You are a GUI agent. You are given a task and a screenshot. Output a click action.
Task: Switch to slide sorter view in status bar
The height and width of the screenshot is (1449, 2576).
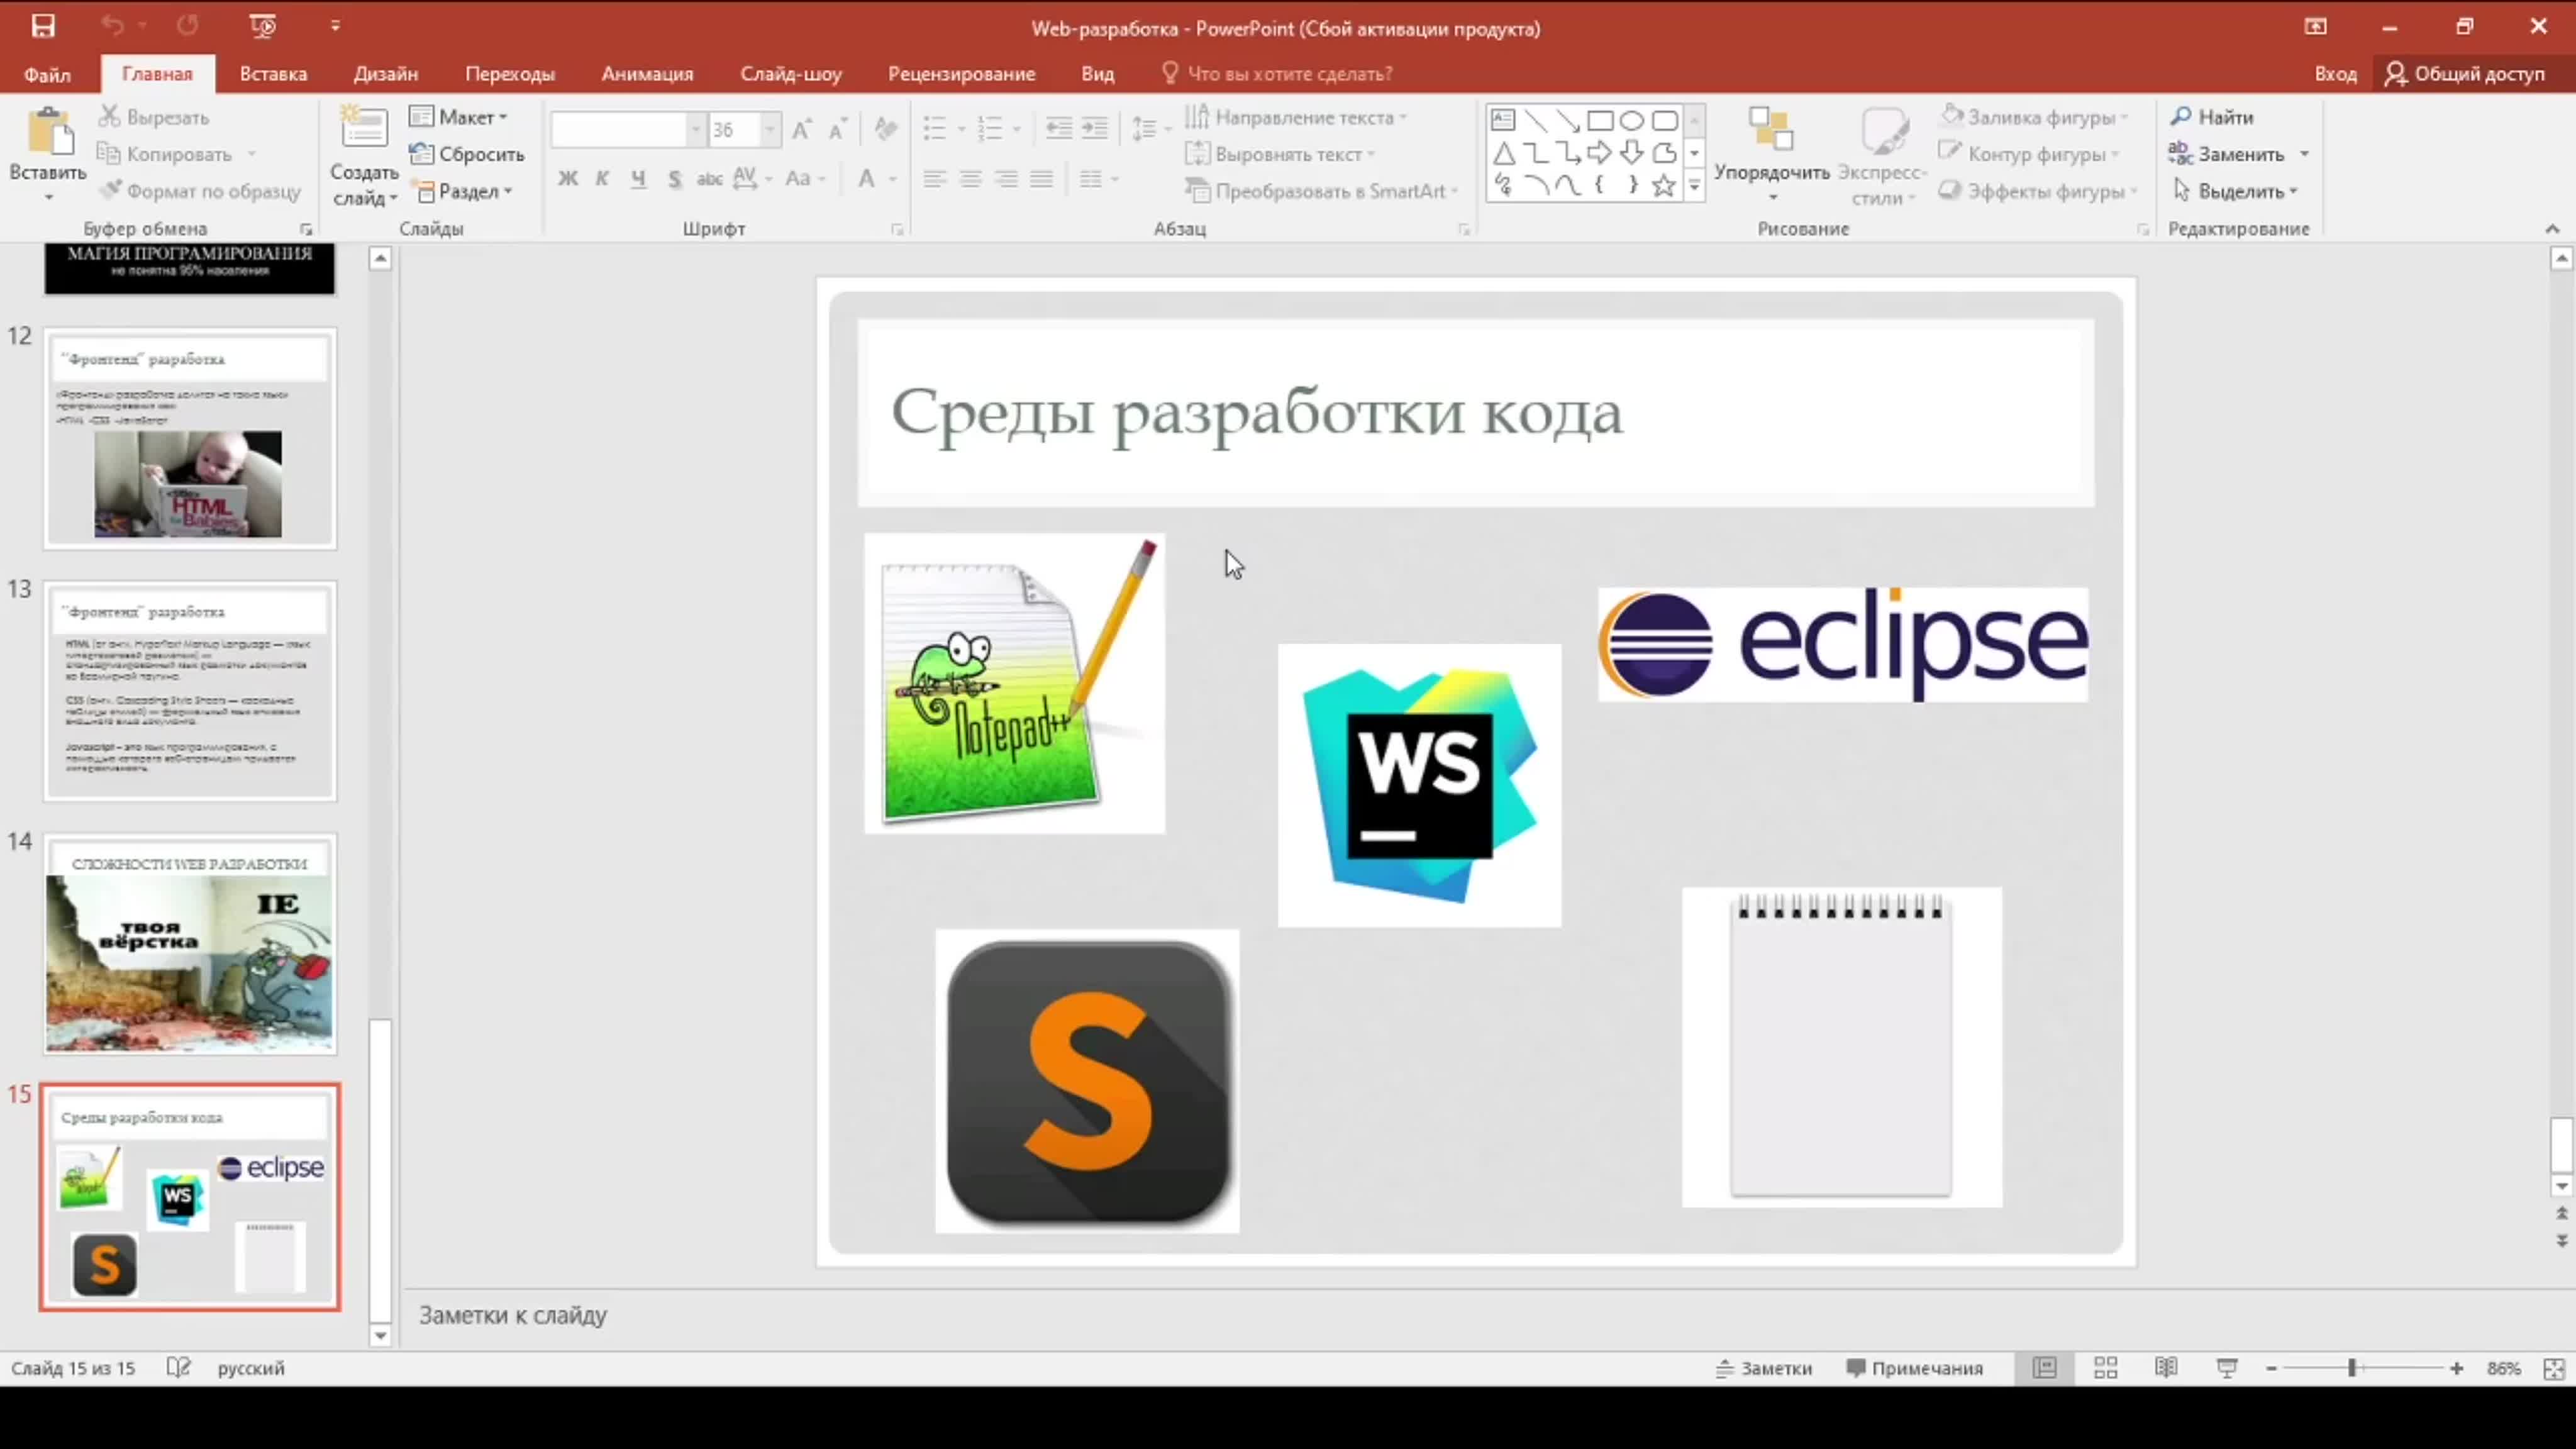pos(2105,1367)
